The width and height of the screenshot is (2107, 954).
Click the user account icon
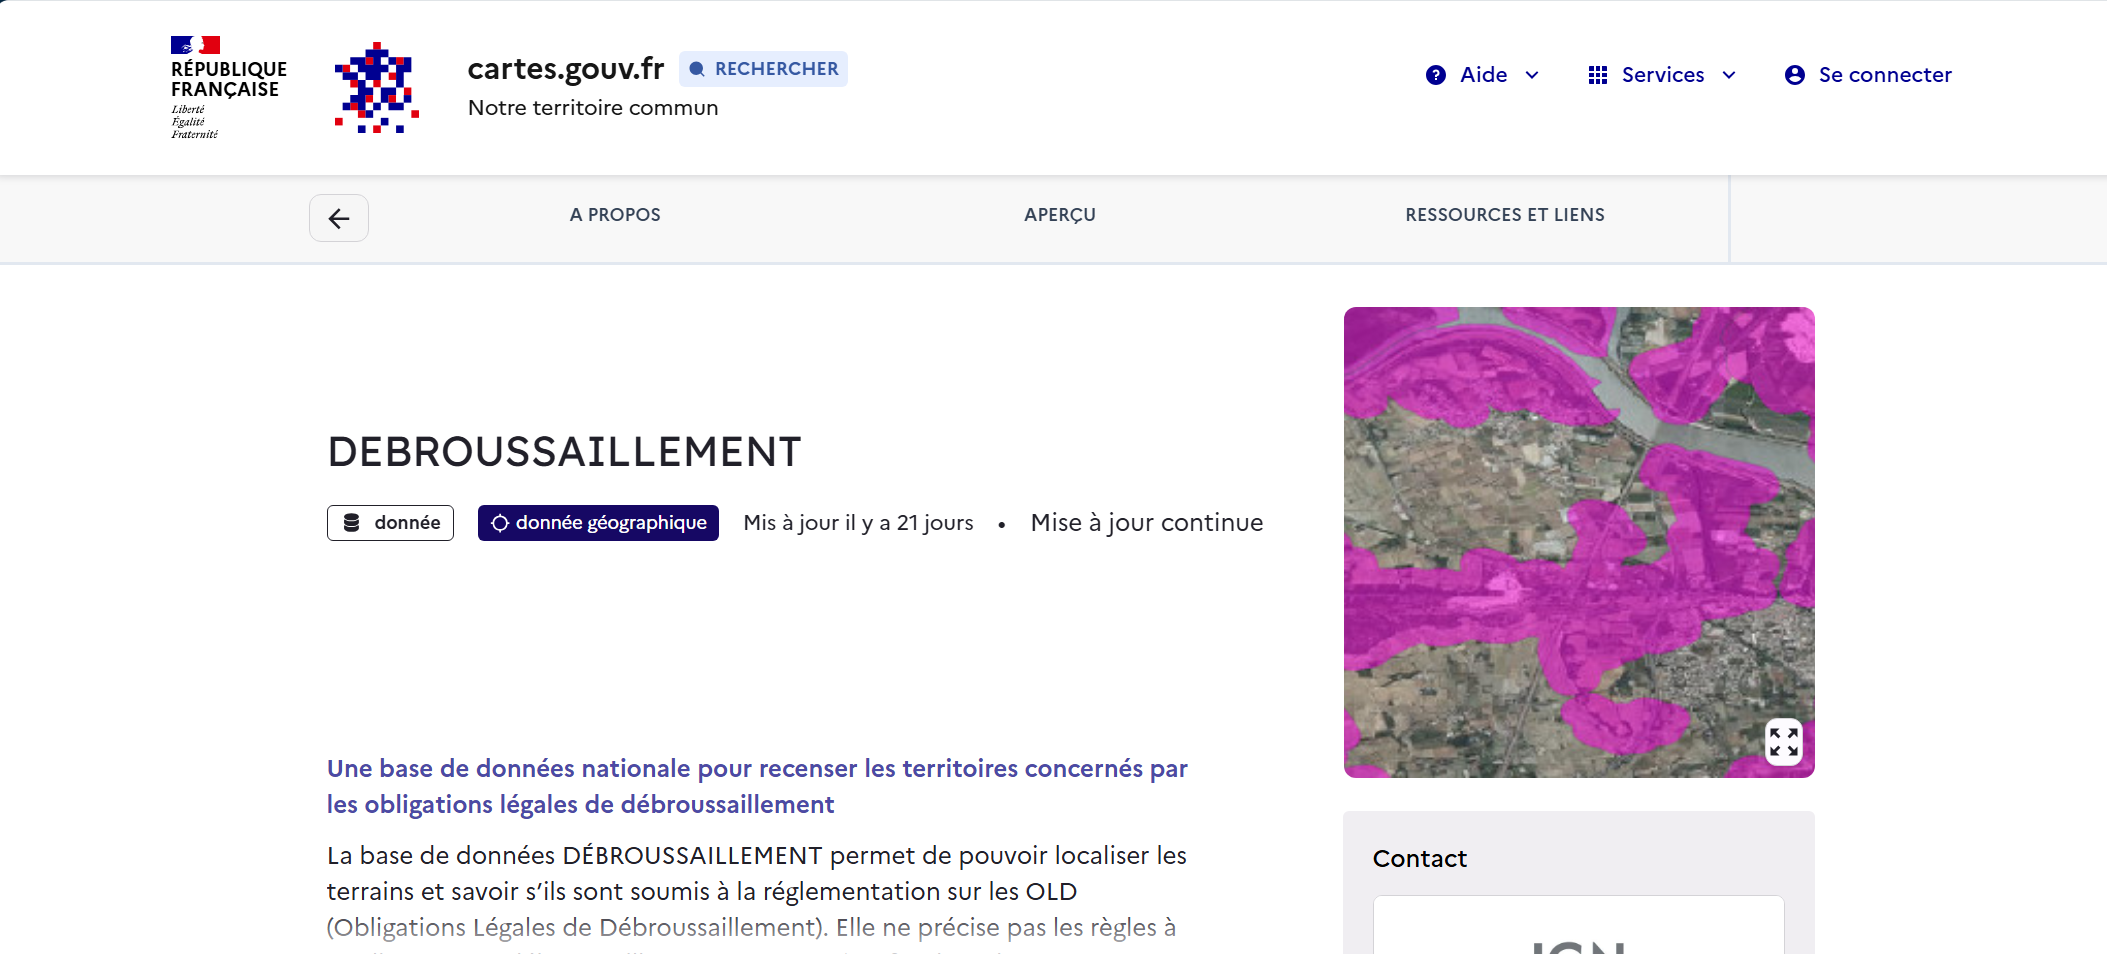coord(1795,75)
